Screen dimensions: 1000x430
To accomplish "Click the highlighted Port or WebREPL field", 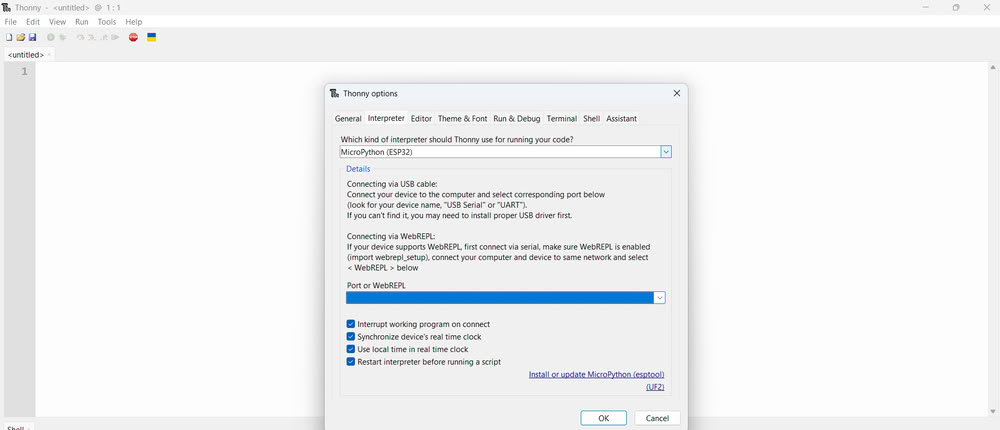I will pyautogui.click(x=500, y=298).
